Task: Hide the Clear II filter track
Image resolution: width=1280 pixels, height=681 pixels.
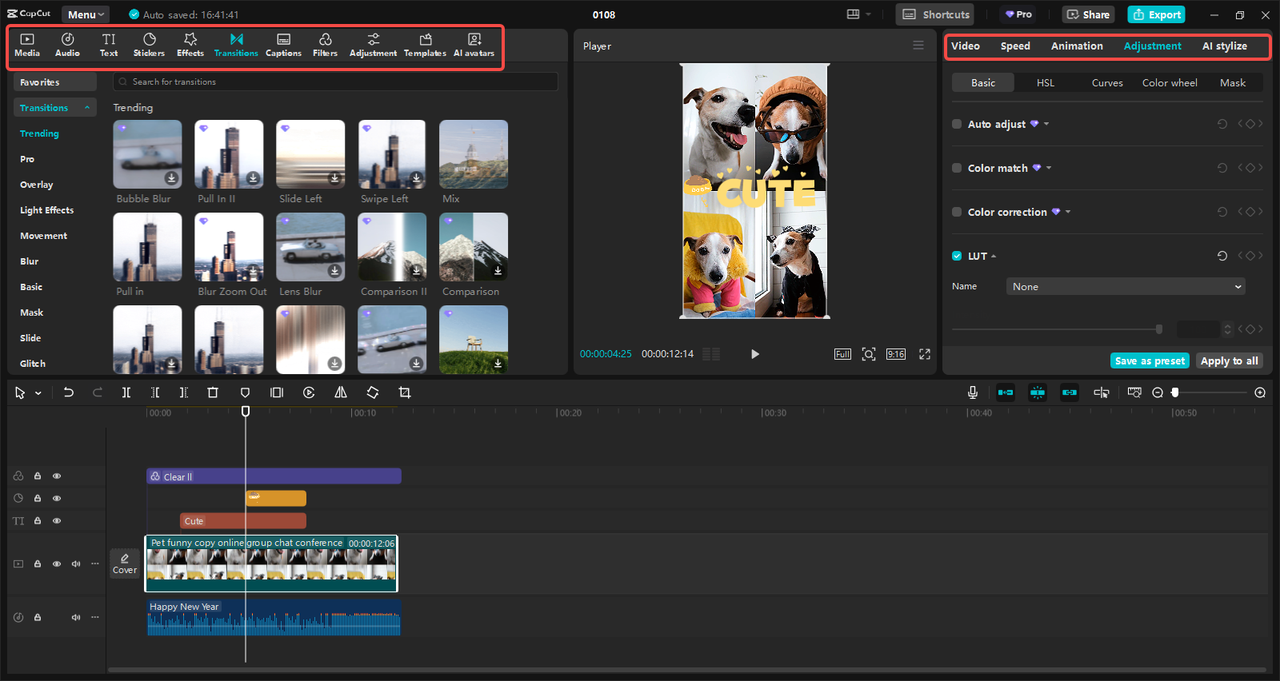Action: click(57, 476)
